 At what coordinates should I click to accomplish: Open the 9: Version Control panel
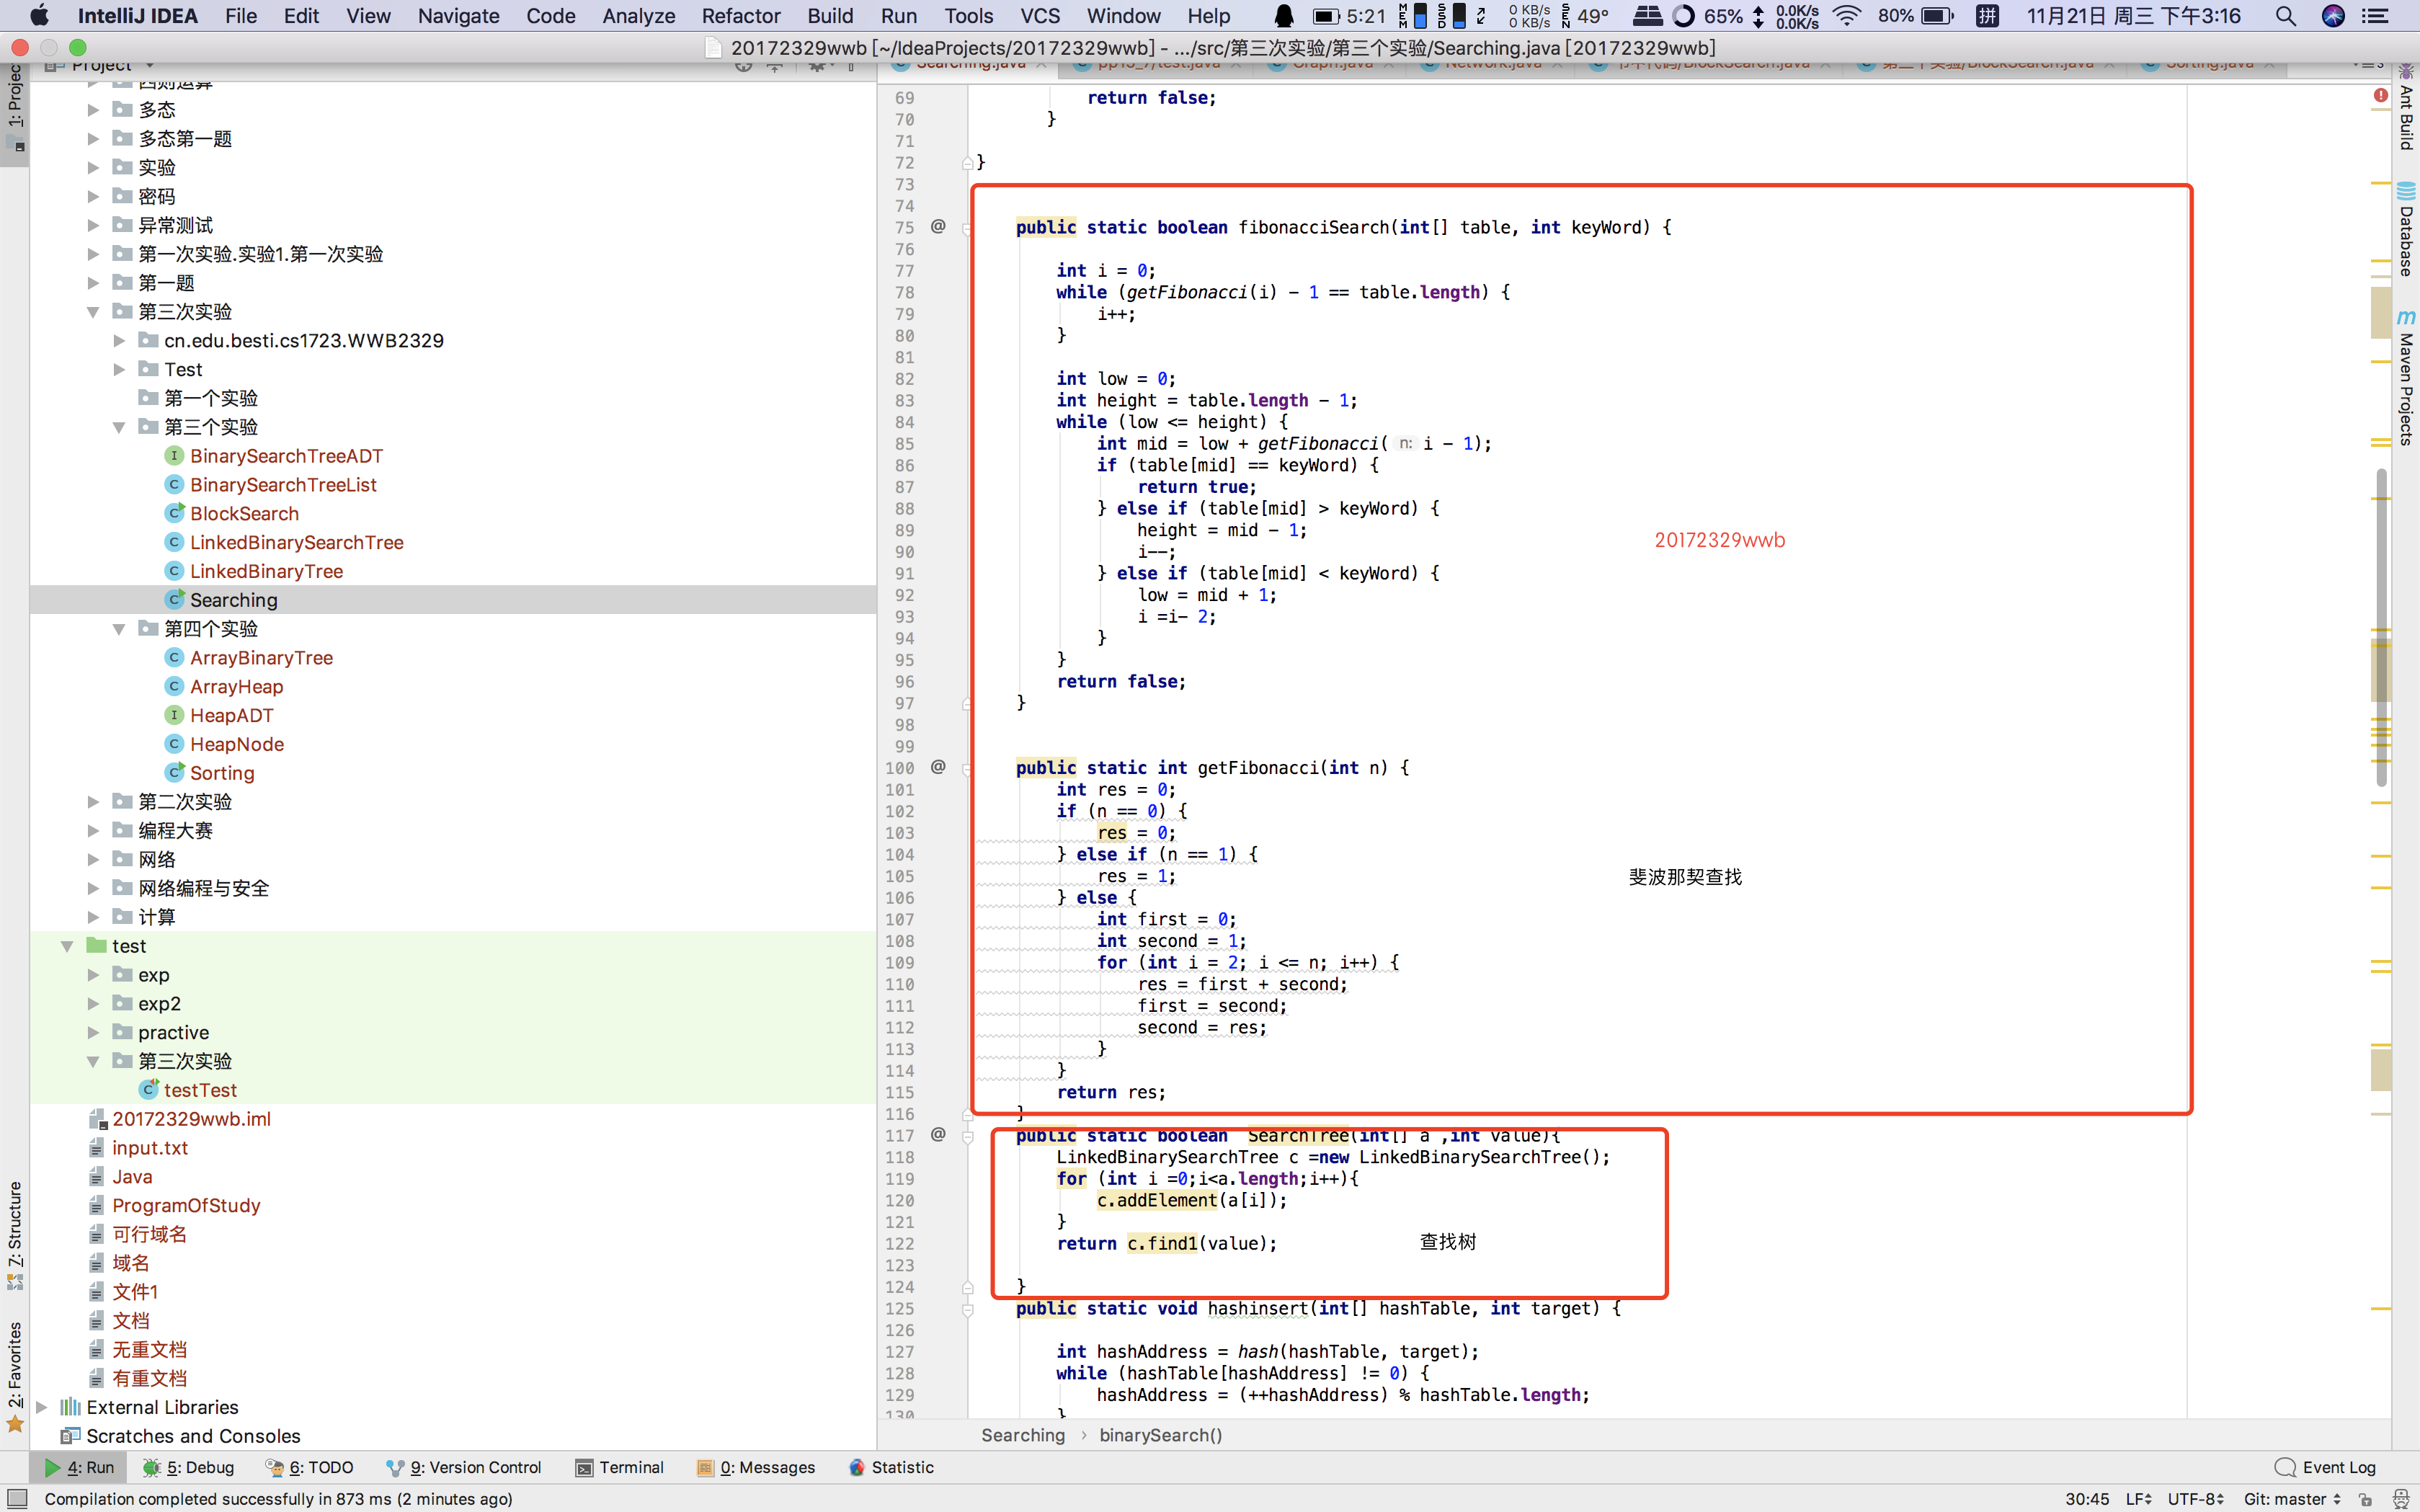(464, 1467)
